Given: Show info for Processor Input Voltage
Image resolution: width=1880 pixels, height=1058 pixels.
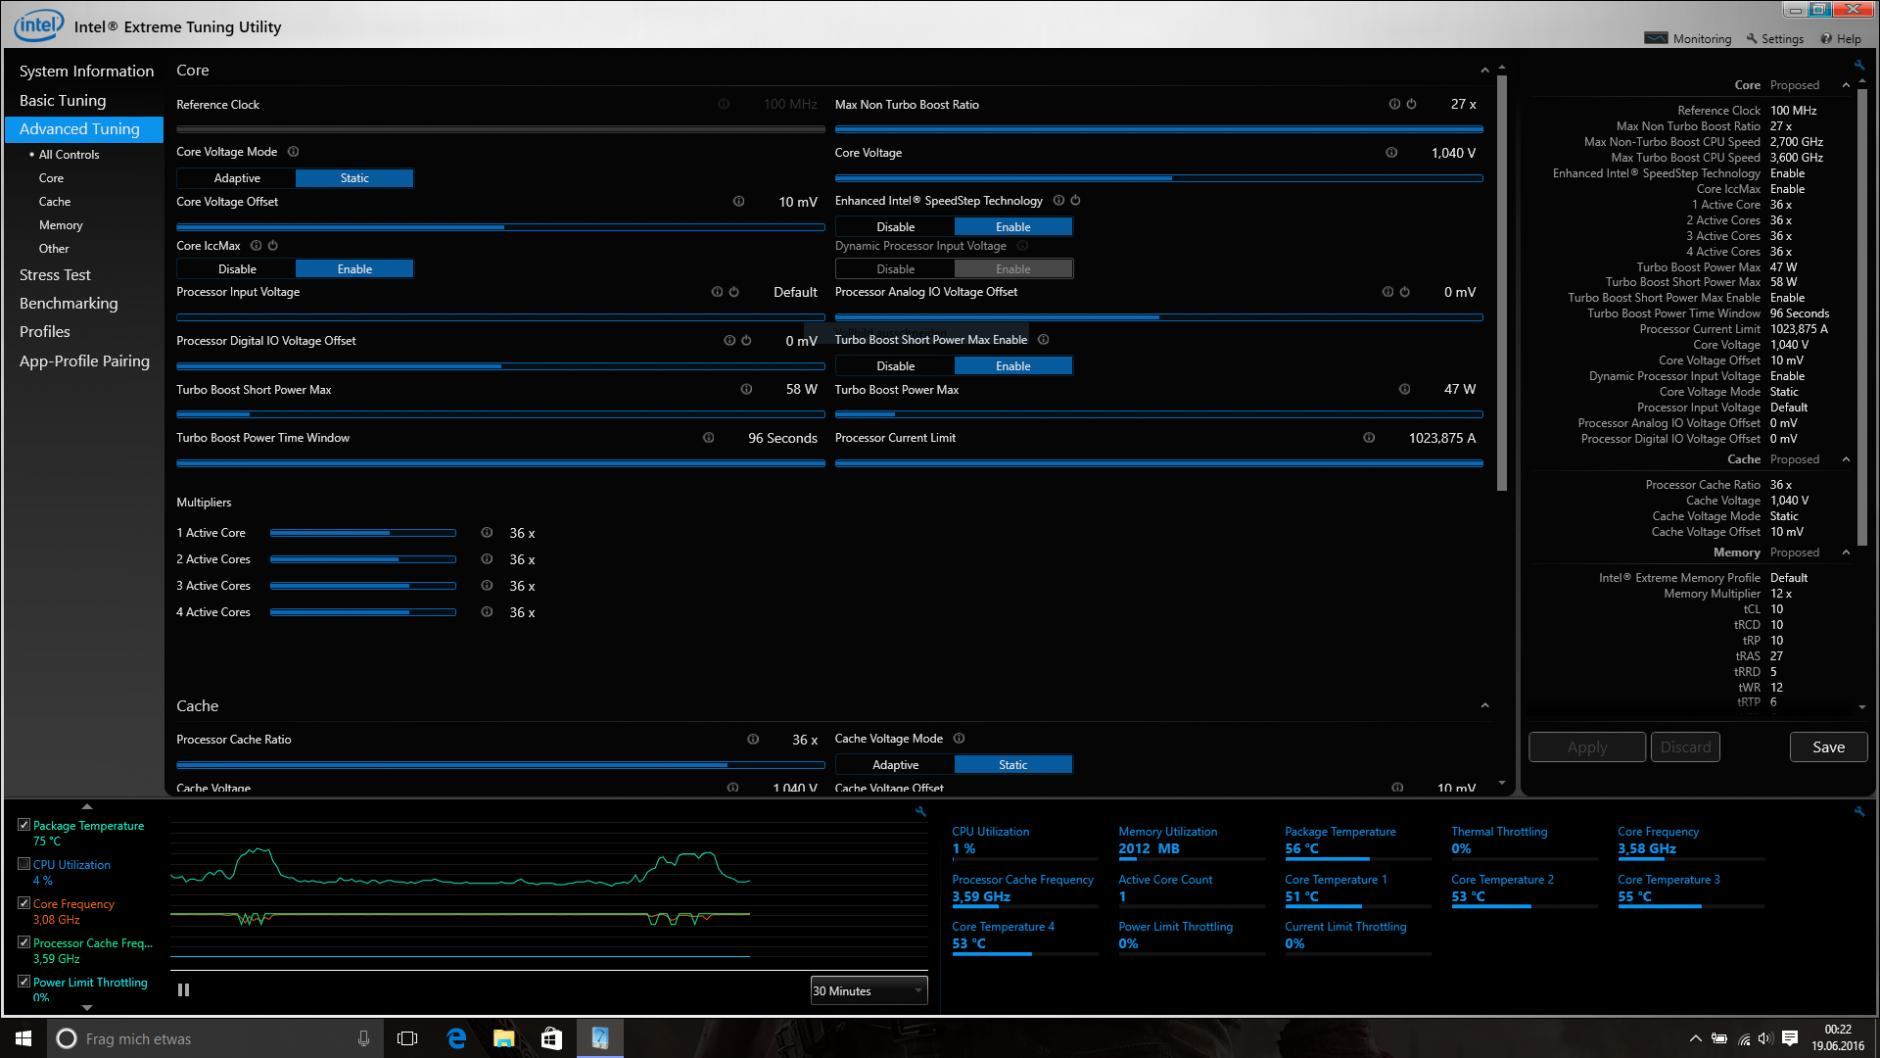Looking at the screenshot, I should point(716,292).
